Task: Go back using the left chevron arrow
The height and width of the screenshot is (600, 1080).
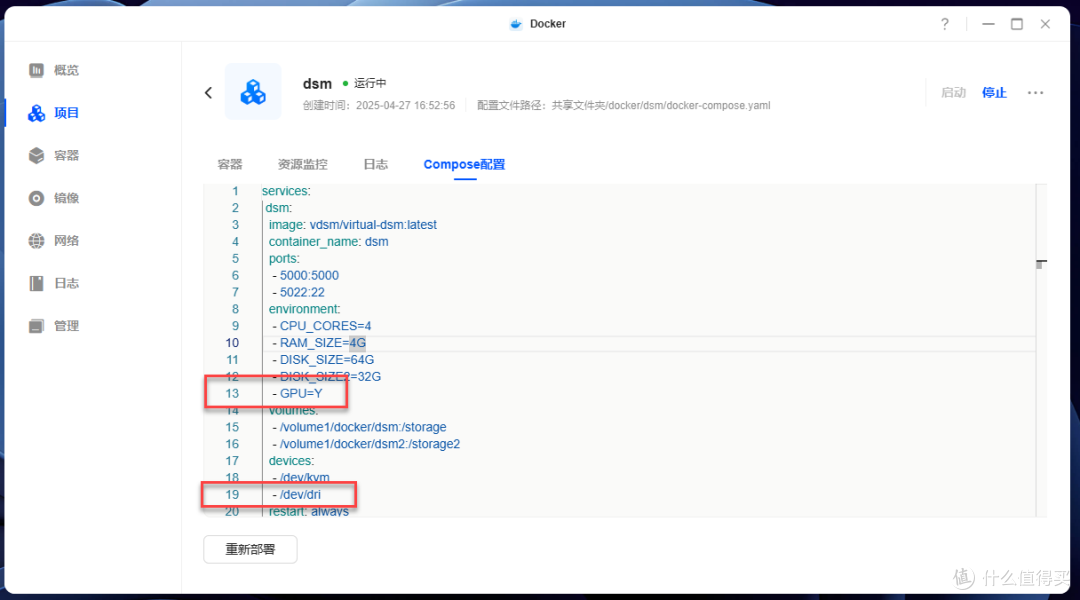Action: [x=208, y=92]
